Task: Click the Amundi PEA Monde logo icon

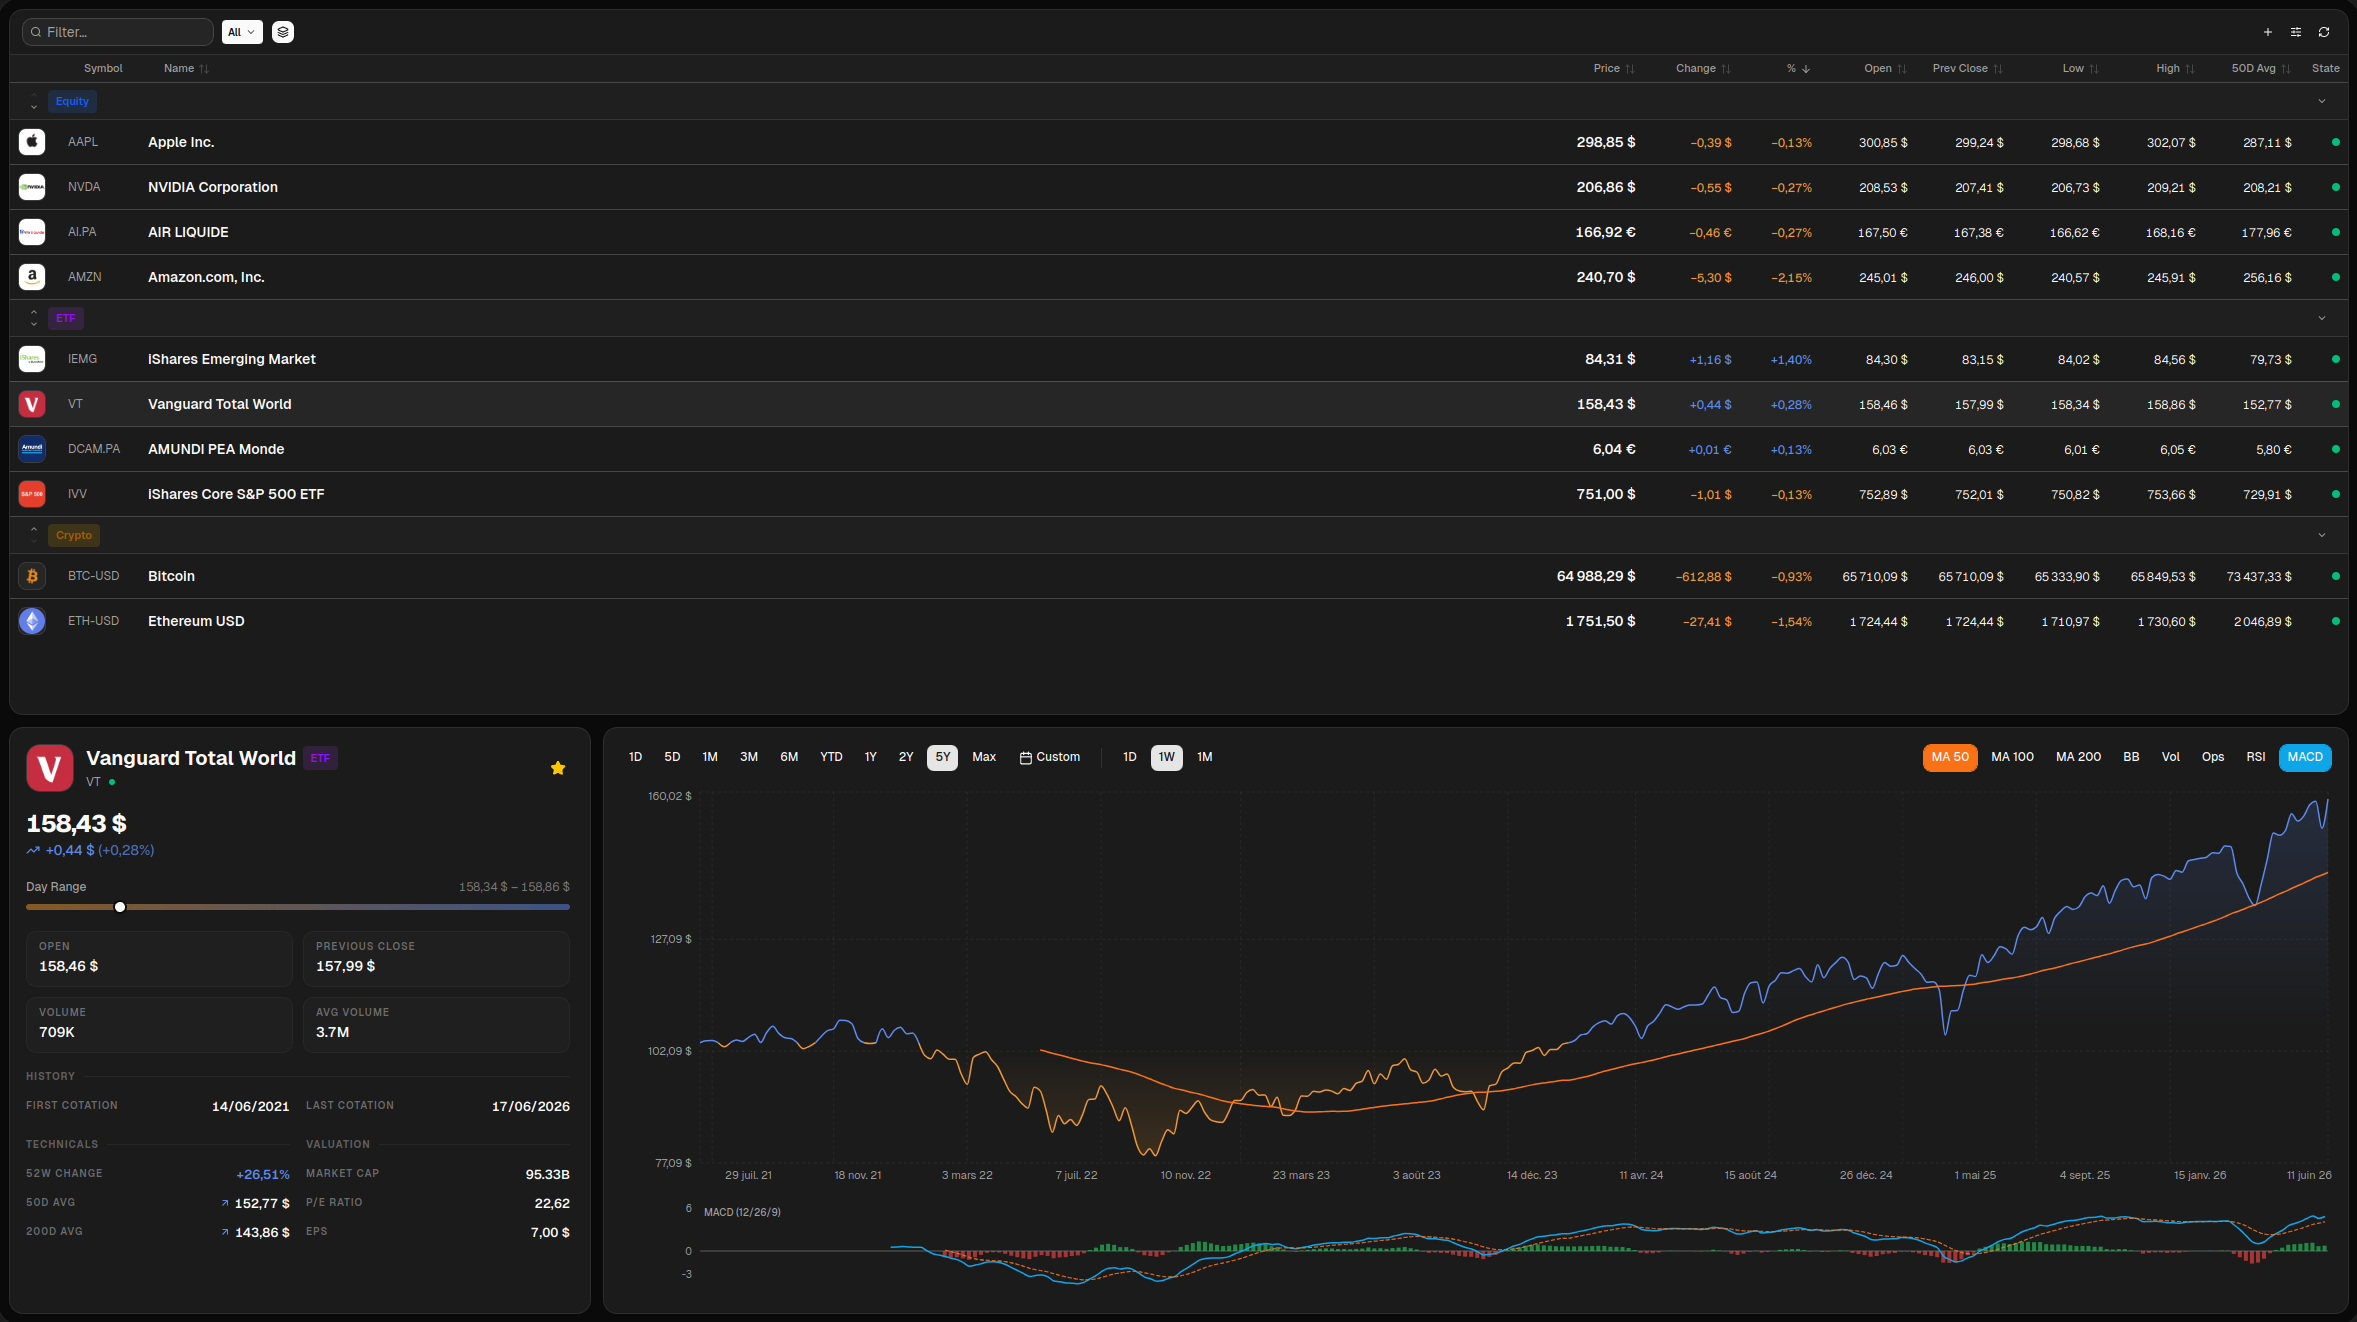Action: click(32, 449)
